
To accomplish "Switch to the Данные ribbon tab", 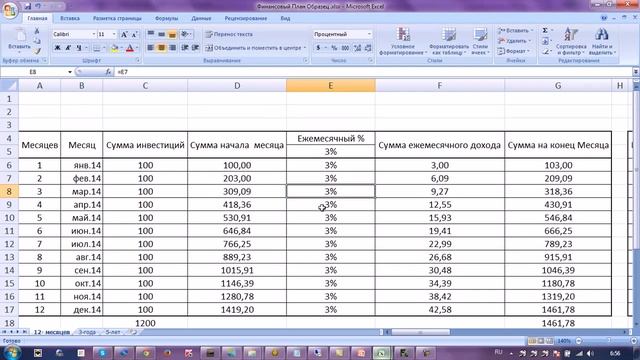I will tap(201, 18).
